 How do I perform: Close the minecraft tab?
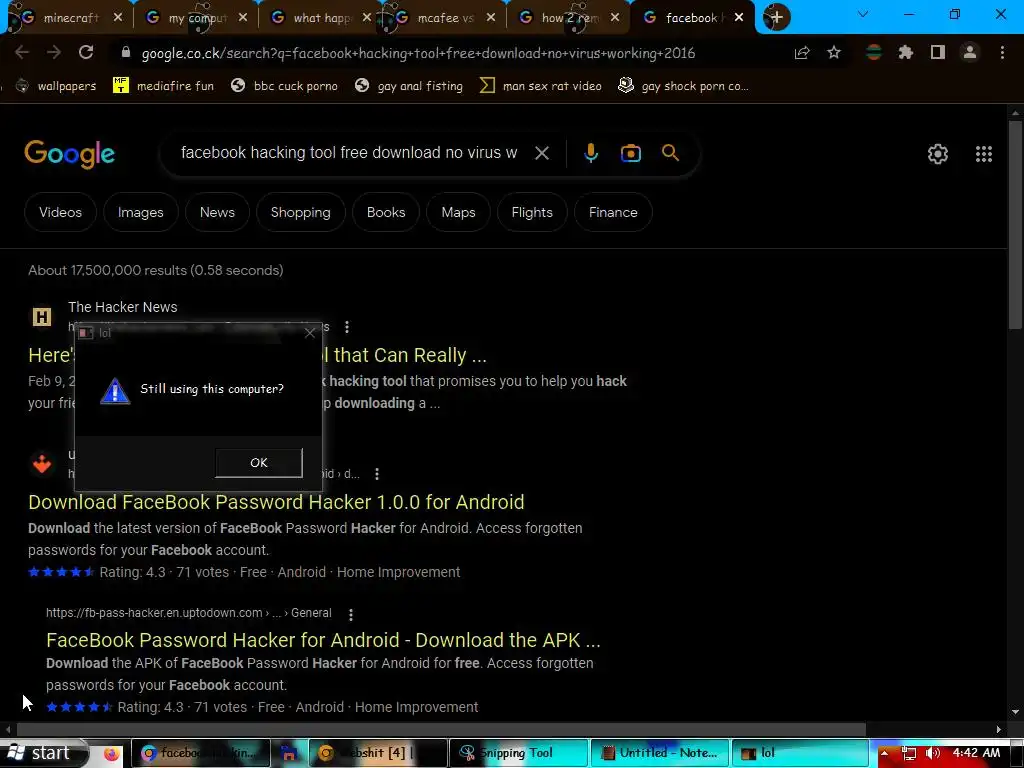click(x=118, y=18)
